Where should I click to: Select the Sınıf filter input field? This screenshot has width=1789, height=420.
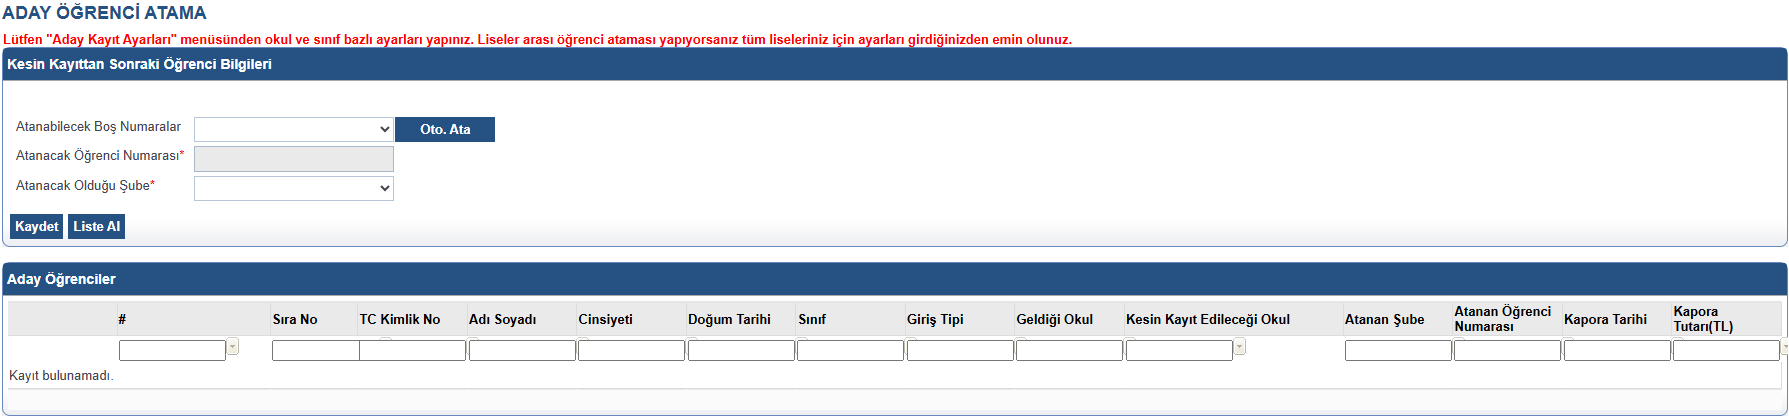tap(850, 351)
